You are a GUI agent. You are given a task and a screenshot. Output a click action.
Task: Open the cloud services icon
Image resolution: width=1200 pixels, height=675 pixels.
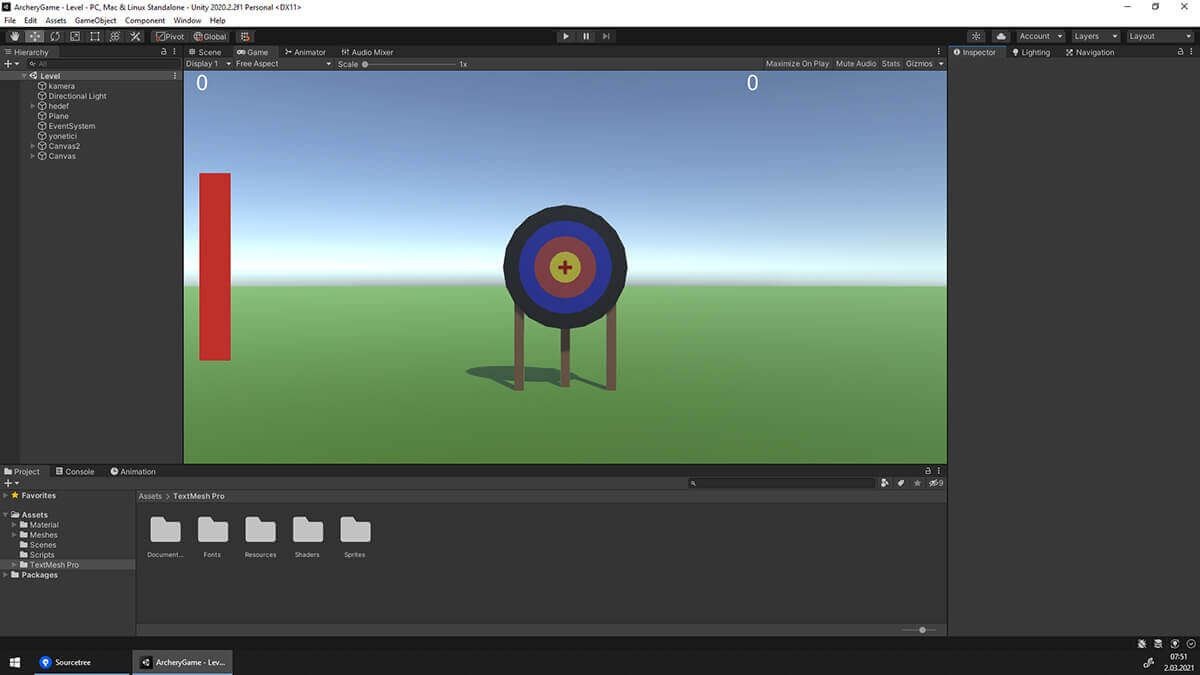1001,36
